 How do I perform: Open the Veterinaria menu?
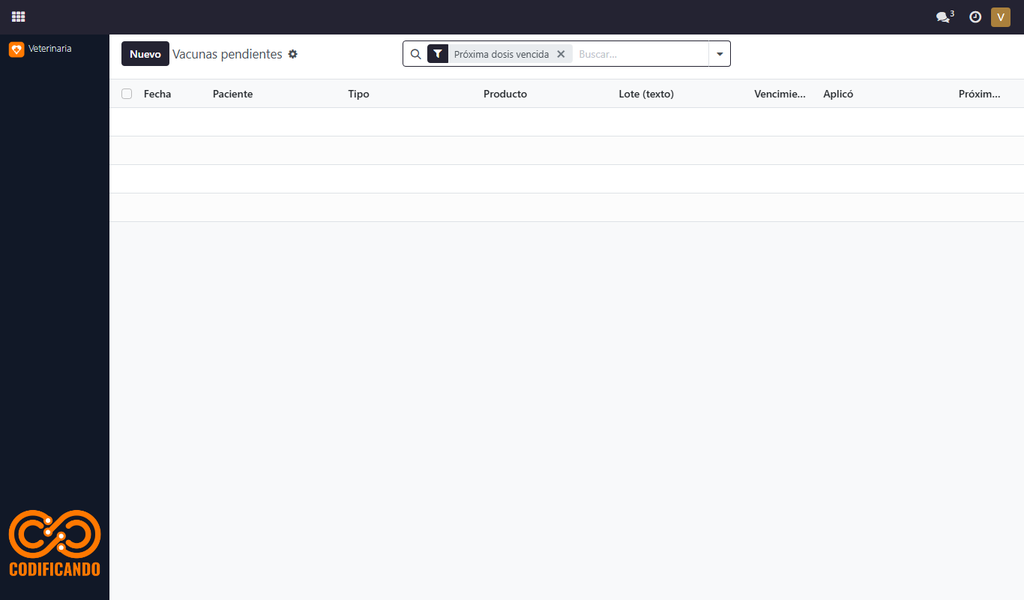(50, 49)
